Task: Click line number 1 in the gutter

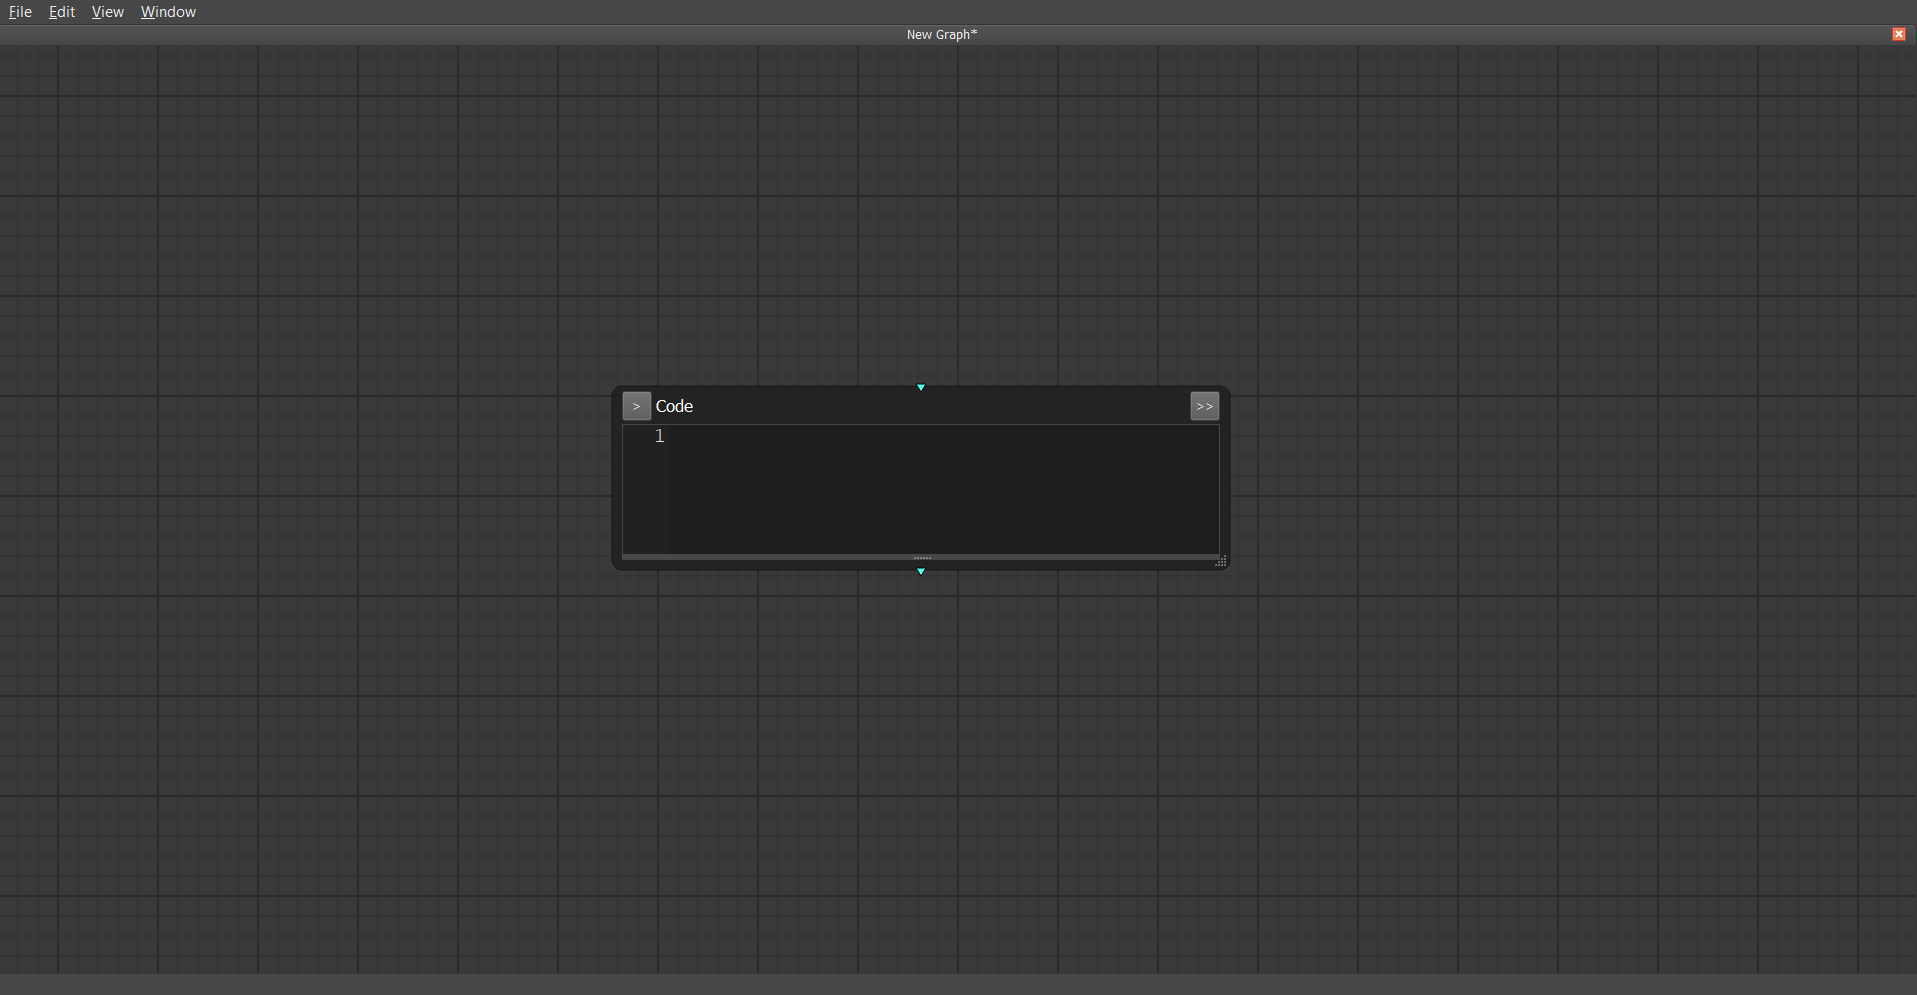Action: pos(660,436)
